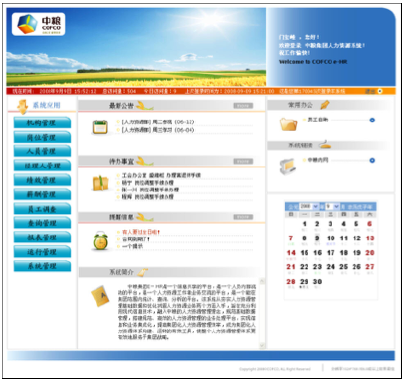Open 系统管理 at the bottom of the sidebar

click(42, 266)
